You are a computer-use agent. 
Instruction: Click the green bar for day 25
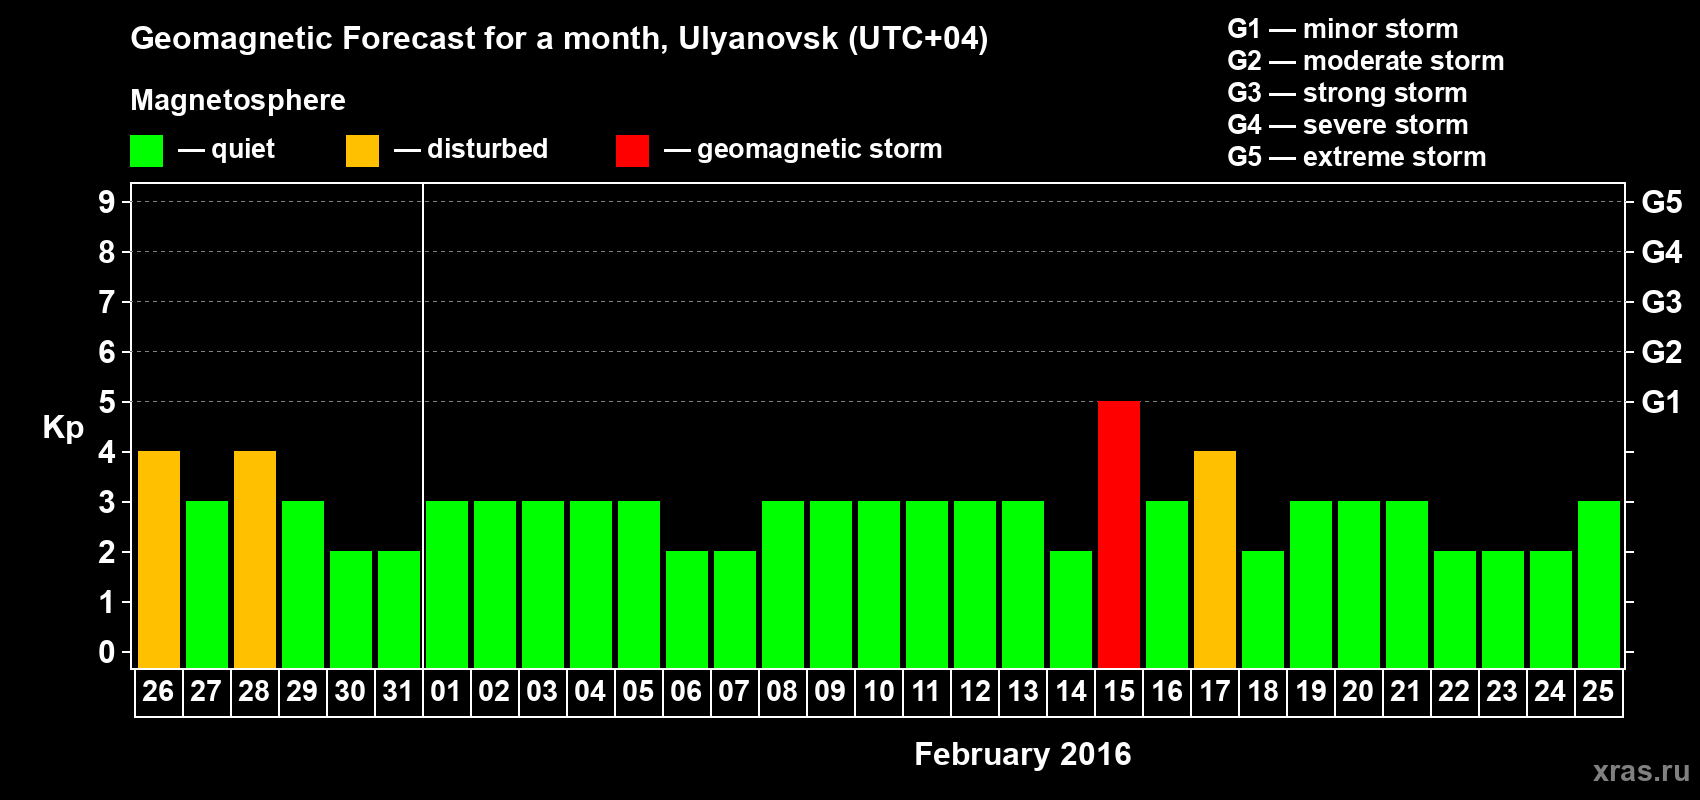pyautogui.click(x=1599, y=584)
